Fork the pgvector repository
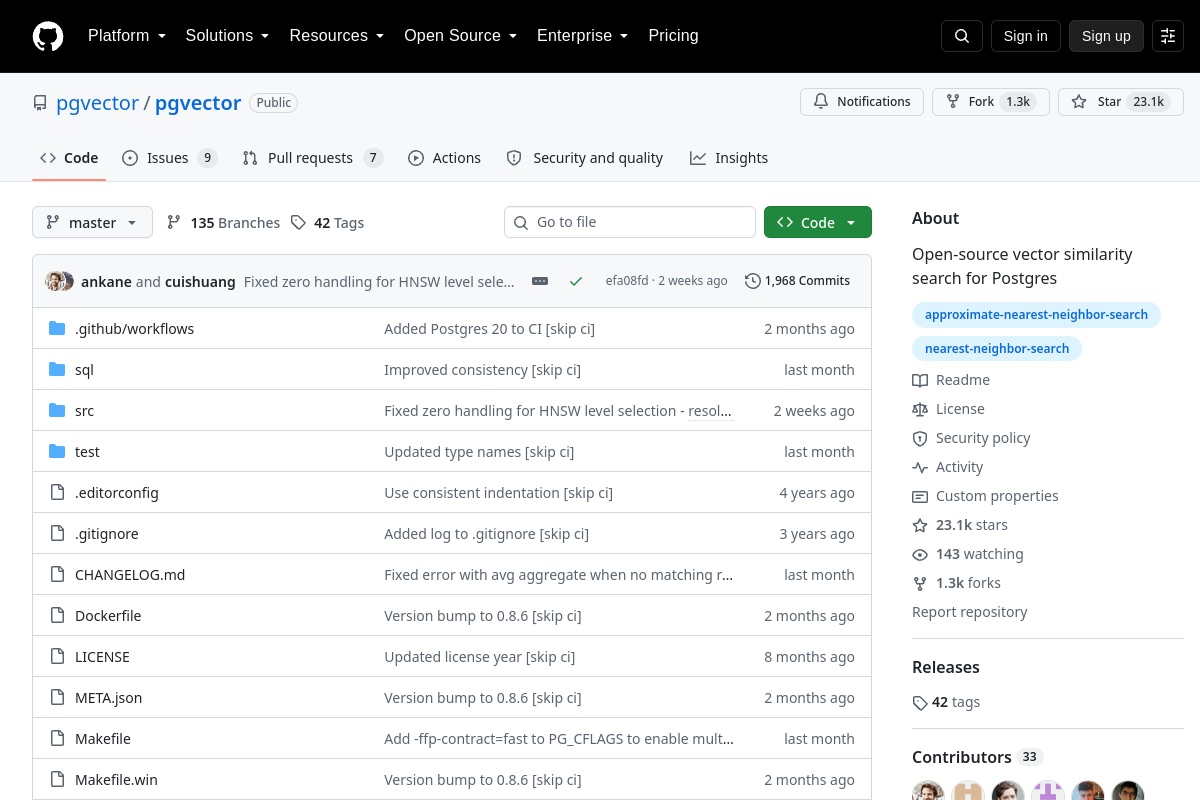The height and width of the screenshot is (800, 1200). 991,102
